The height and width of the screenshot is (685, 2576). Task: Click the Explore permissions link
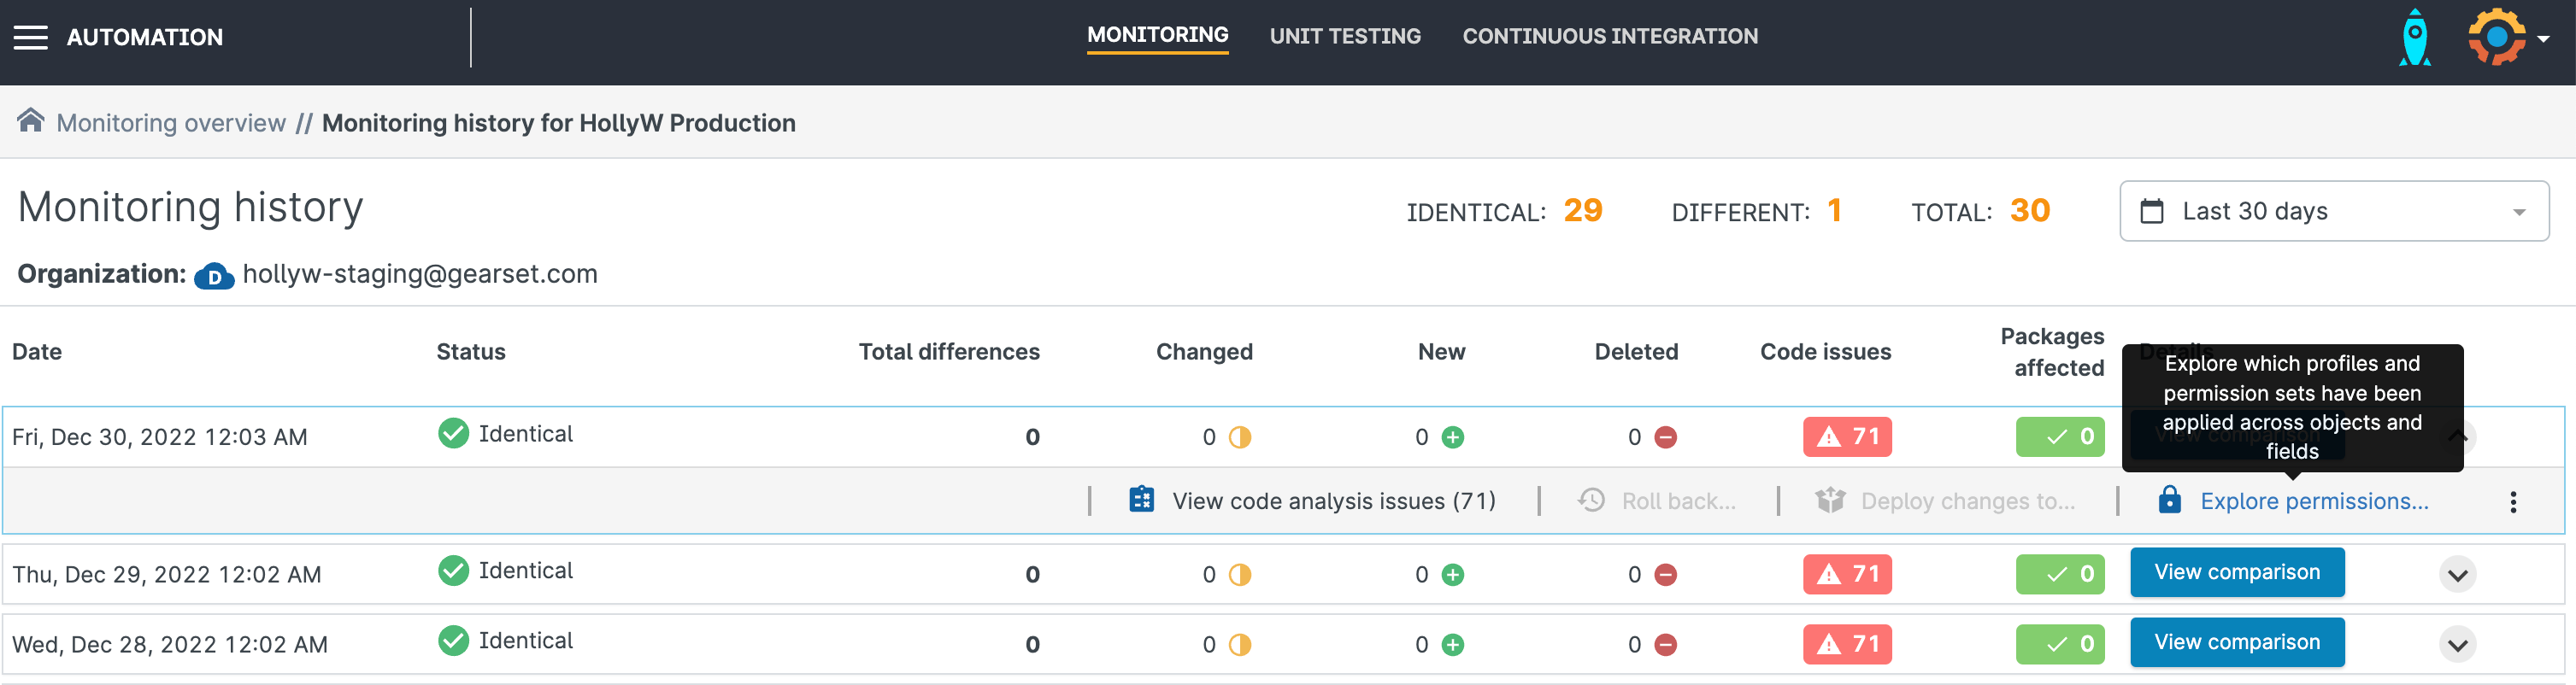2313,501
